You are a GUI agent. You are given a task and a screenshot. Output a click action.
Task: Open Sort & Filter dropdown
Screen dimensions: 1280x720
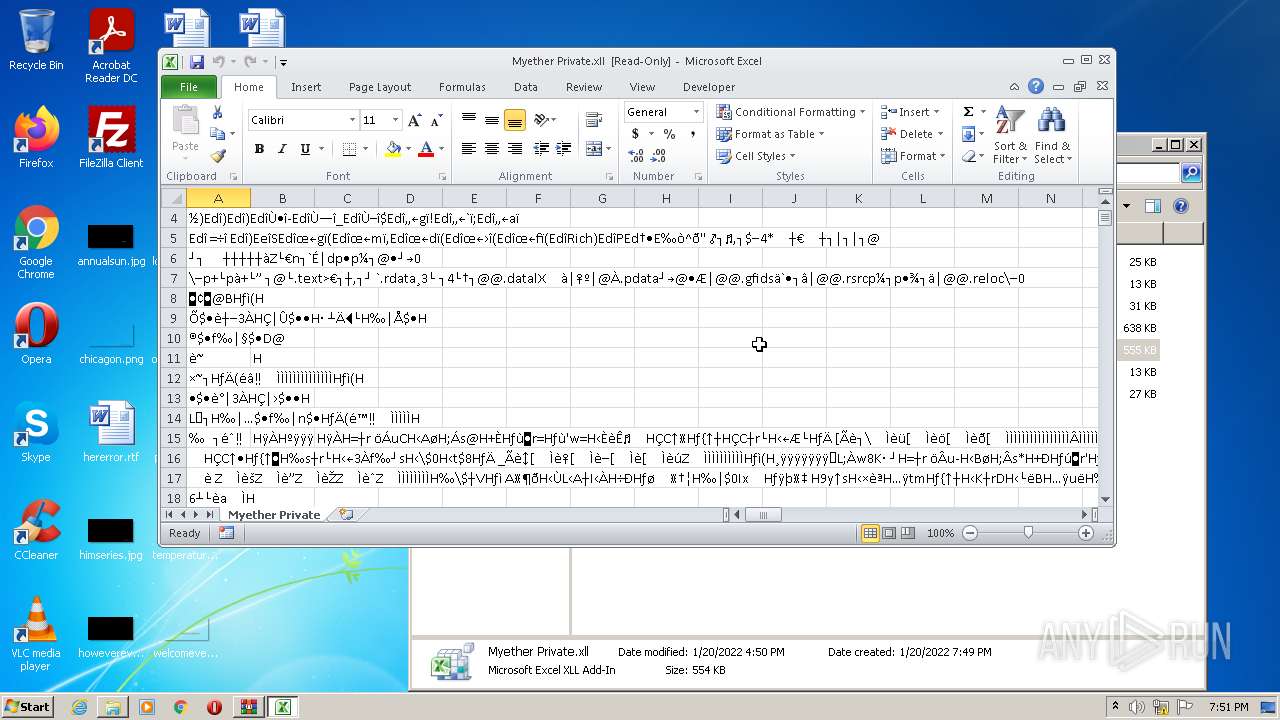1010,133
